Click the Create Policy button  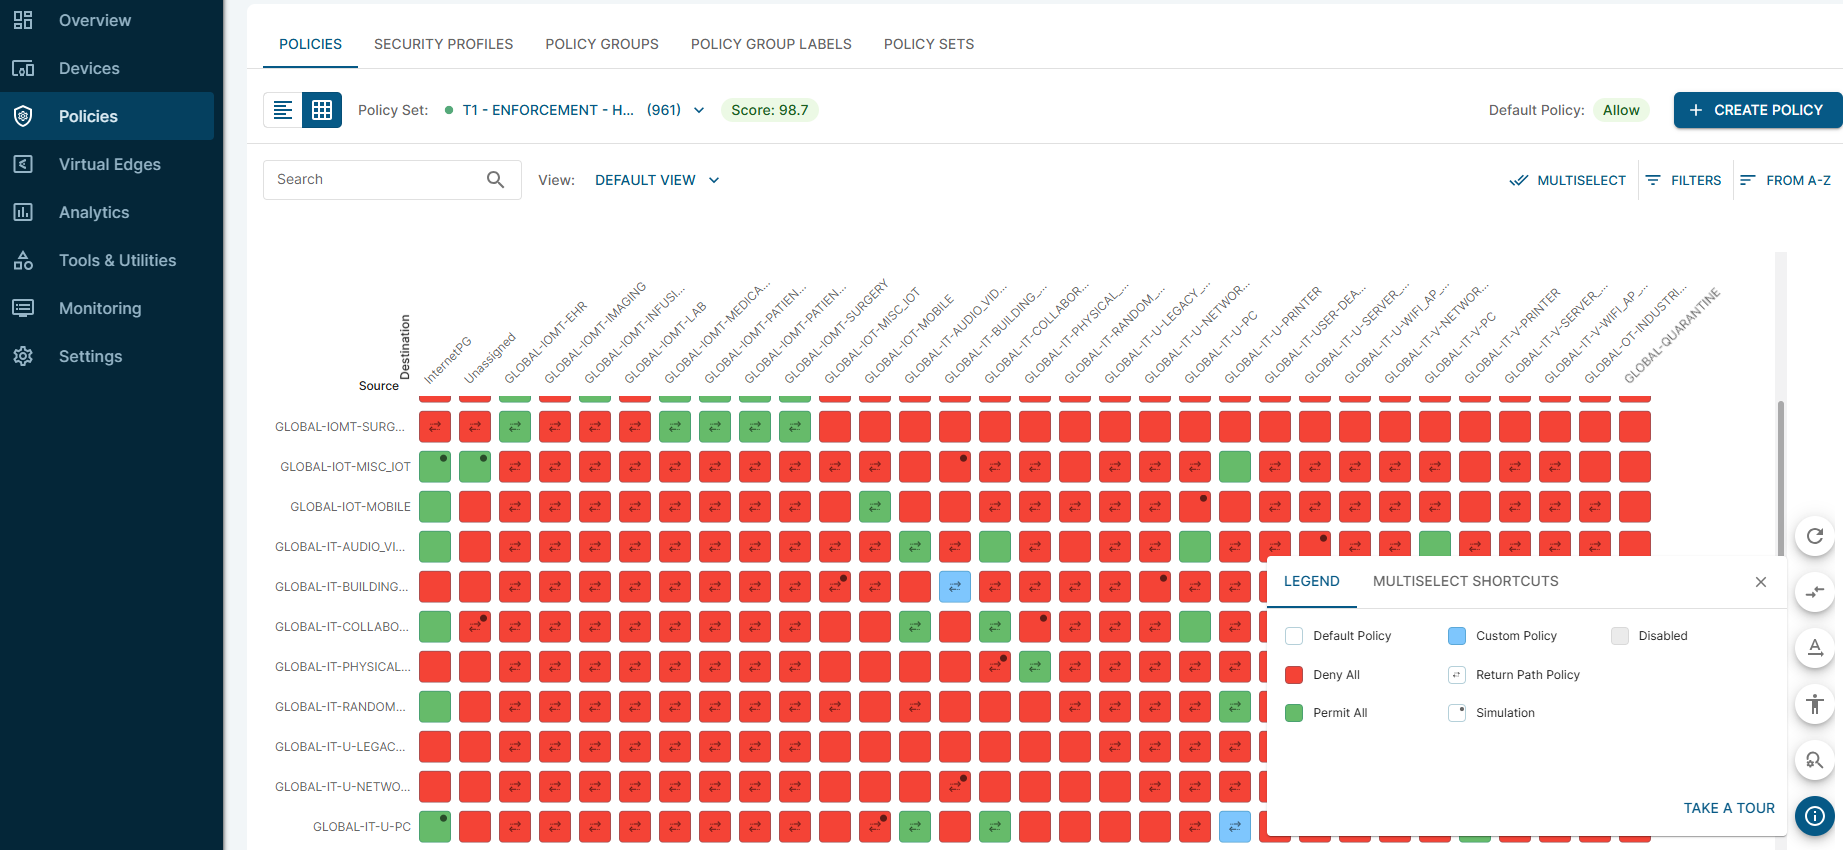point(1757,110)
